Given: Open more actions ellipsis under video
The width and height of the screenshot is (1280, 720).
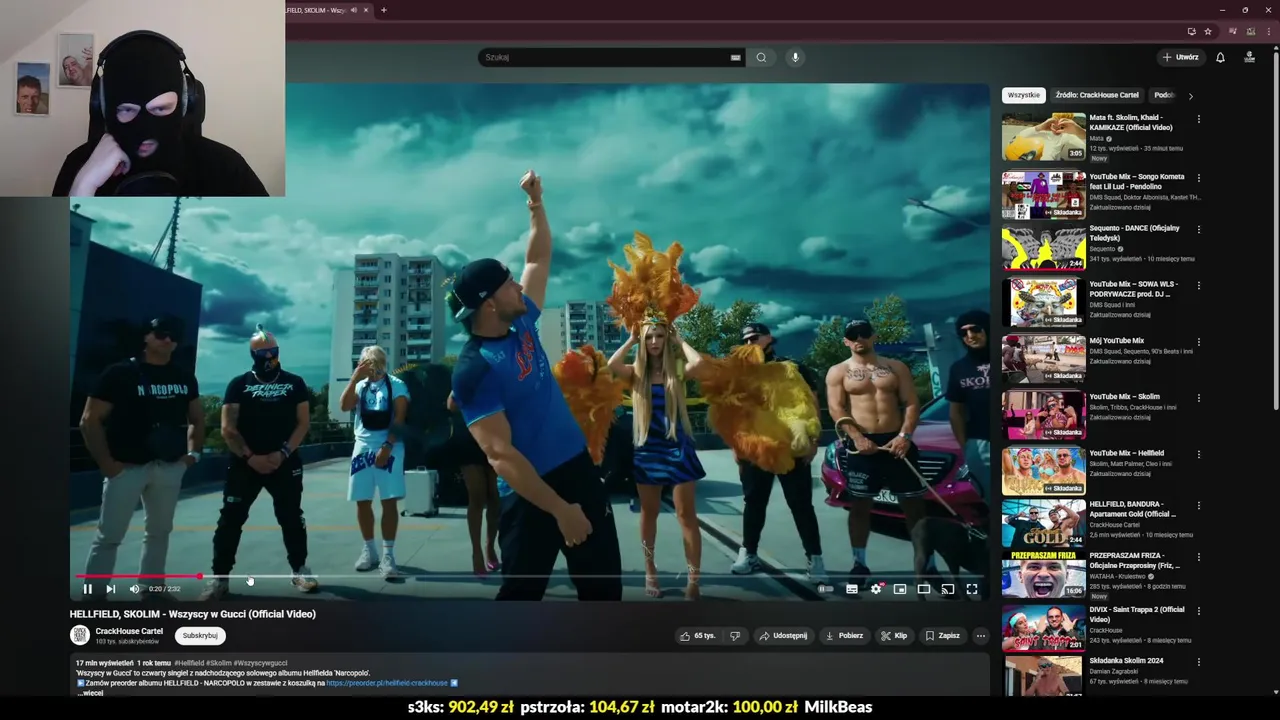Looking at the screenshot, I should tap(980, 636).
